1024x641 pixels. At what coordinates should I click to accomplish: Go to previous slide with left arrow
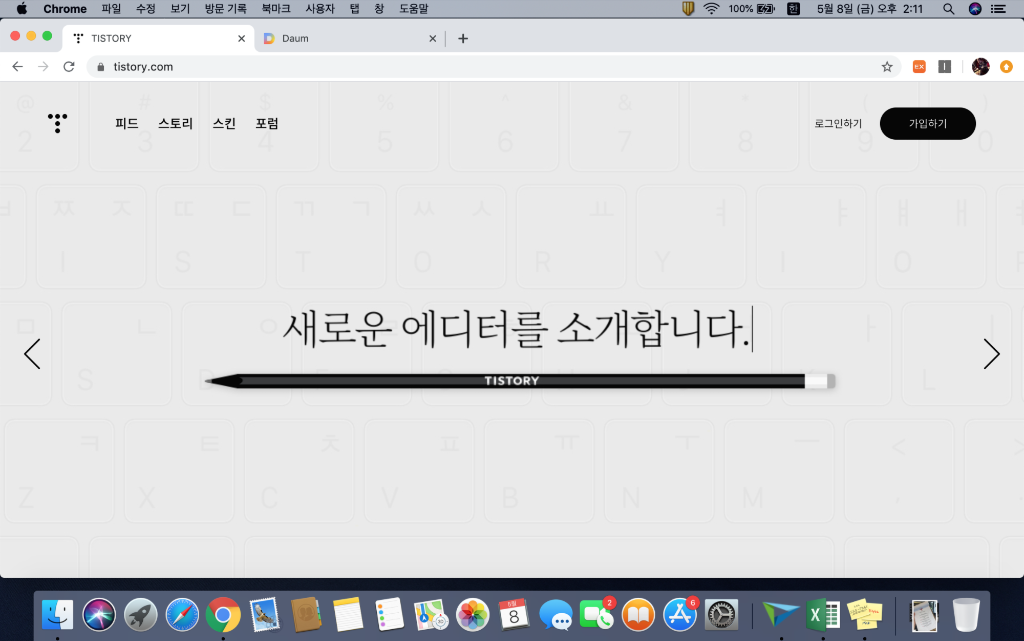coord(32,354)
